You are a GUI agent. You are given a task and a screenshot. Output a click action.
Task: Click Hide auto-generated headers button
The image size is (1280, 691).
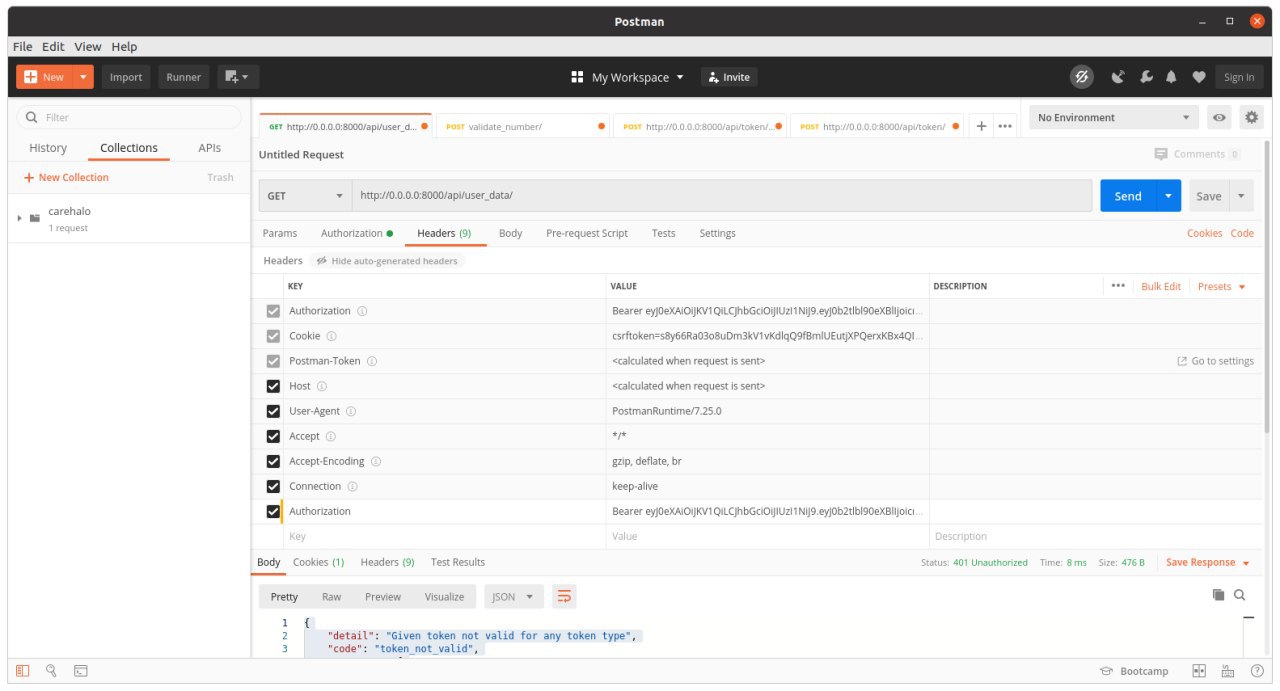[x=387, y=261]
